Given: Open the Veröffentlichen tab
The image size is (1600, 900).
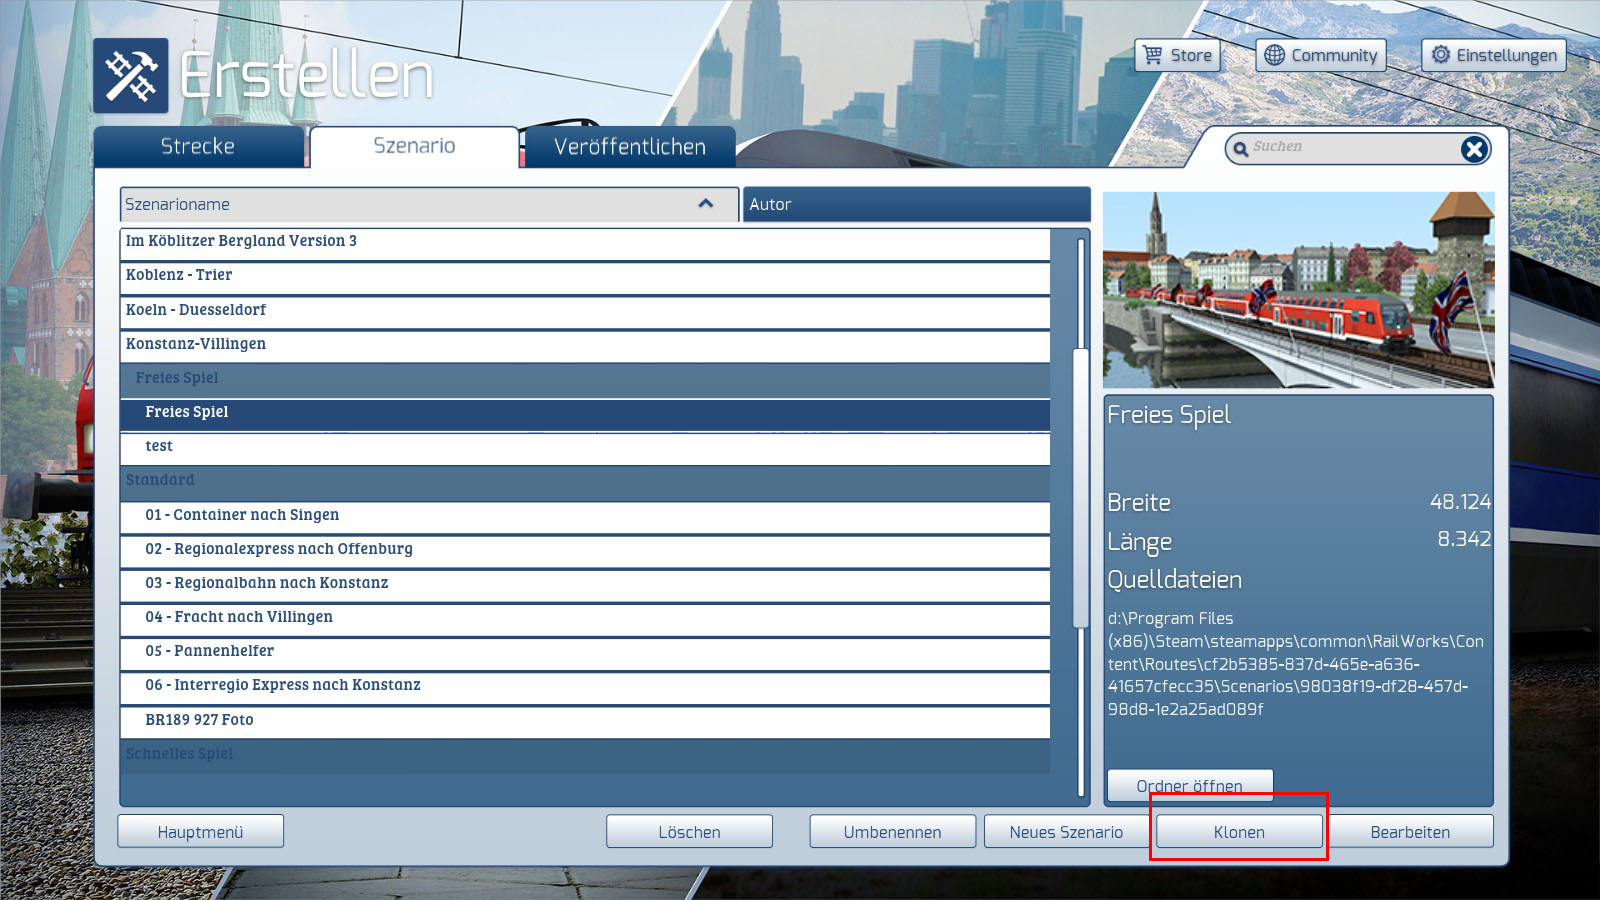Looking at the screenshot, I should pos(630,147).
